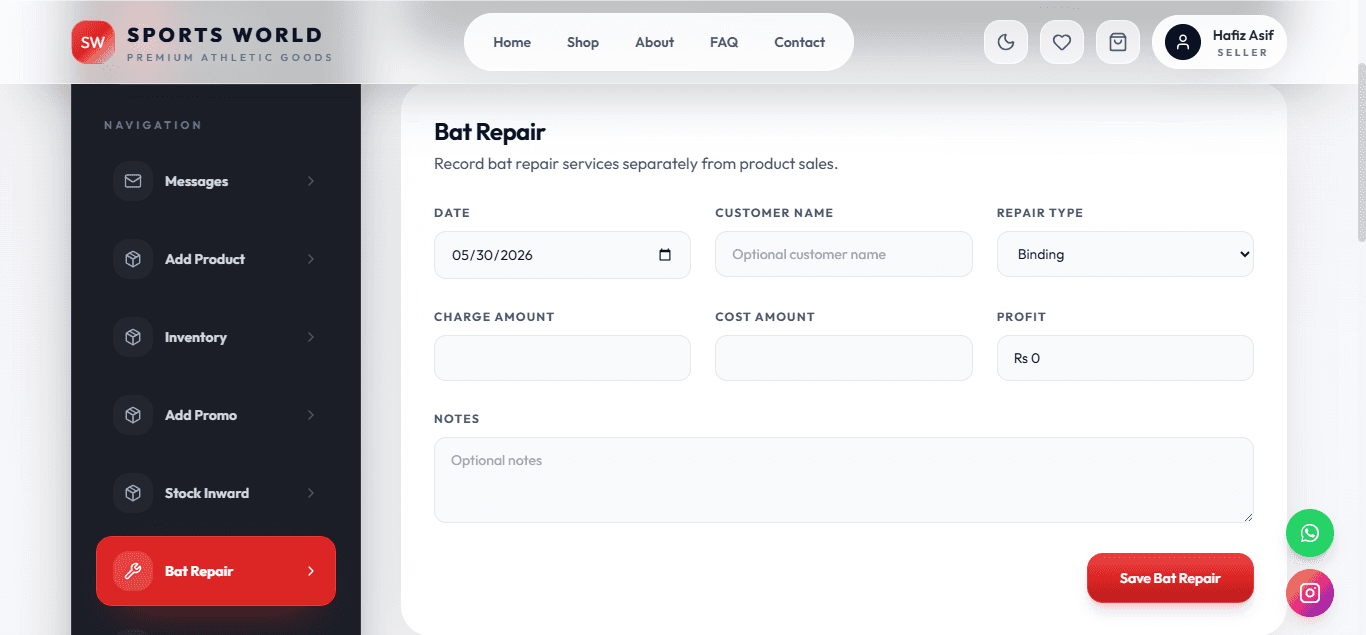The height and width of the screenshot is (635, 1366).
Task: Open shopping bag cart icon
Action: [1118, 42]
